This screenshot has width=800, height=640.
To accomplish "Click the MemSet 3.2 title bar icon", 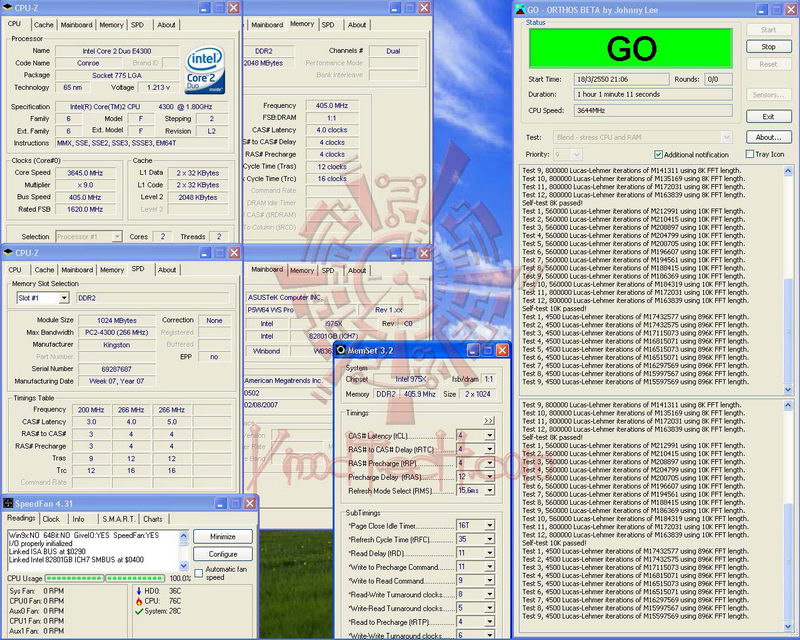I will (341, 350).
